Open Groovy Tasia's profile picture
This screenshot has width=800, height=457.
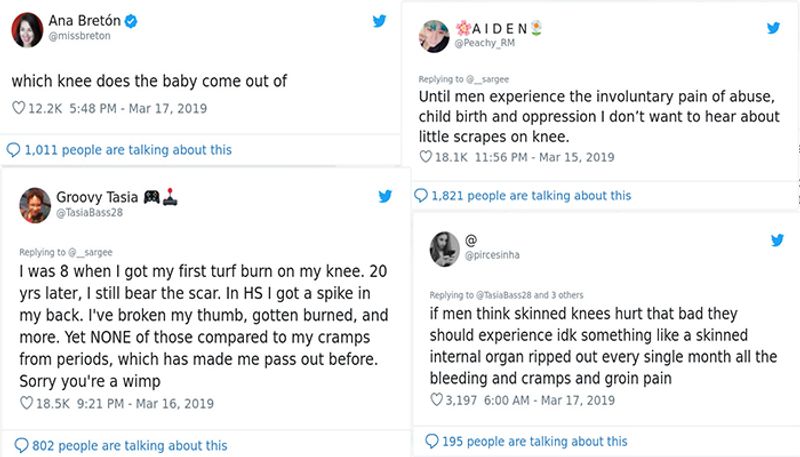(36, 204)
